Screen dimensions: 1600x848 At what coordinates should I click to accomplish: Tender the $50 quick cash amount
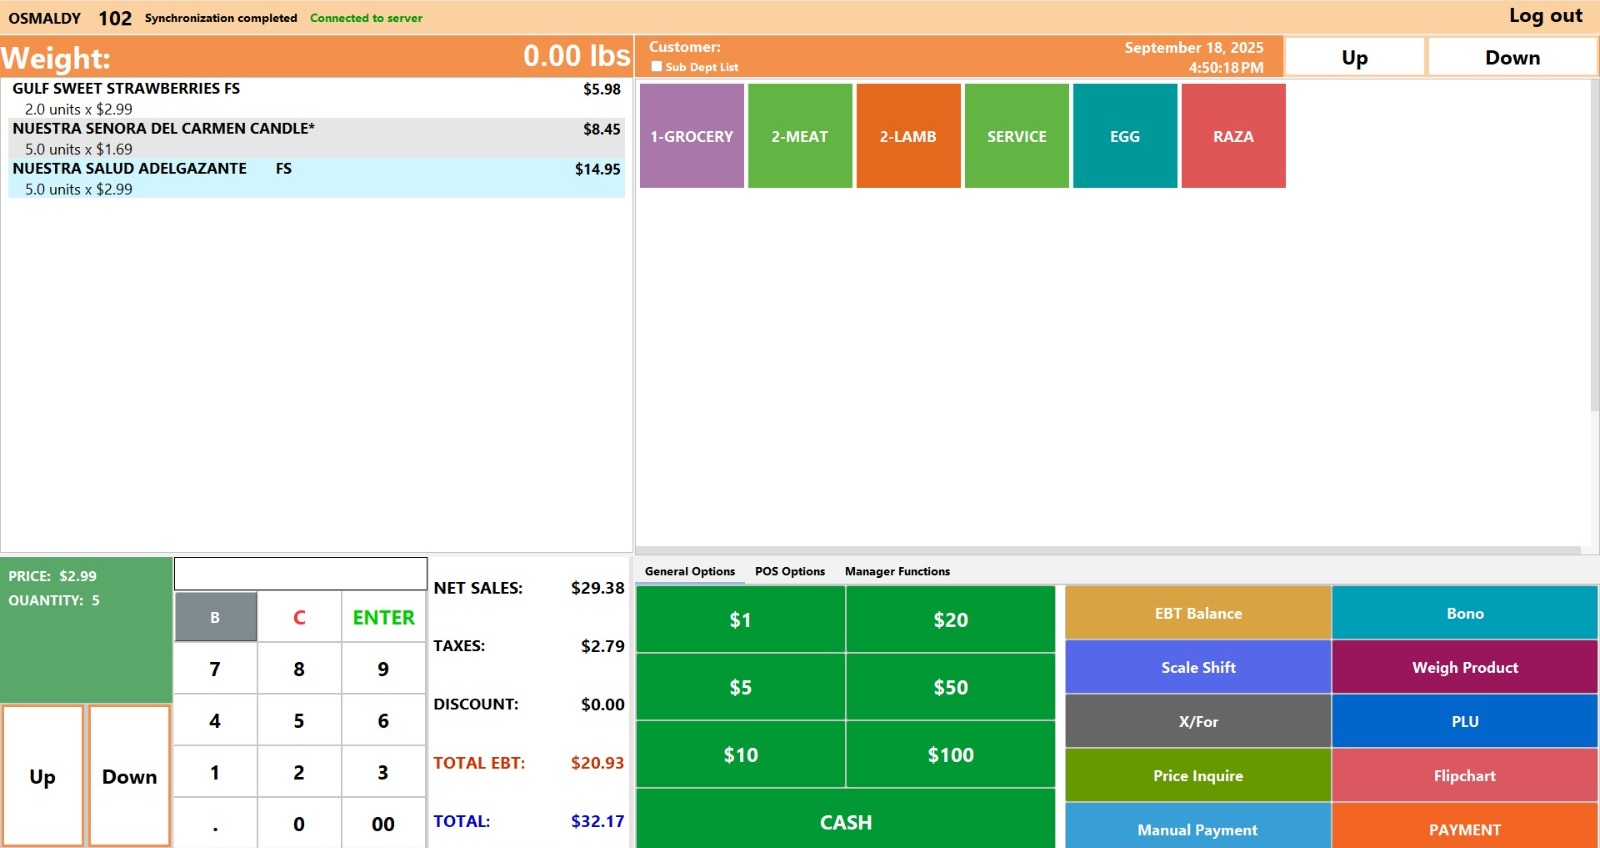coord(951,687)
